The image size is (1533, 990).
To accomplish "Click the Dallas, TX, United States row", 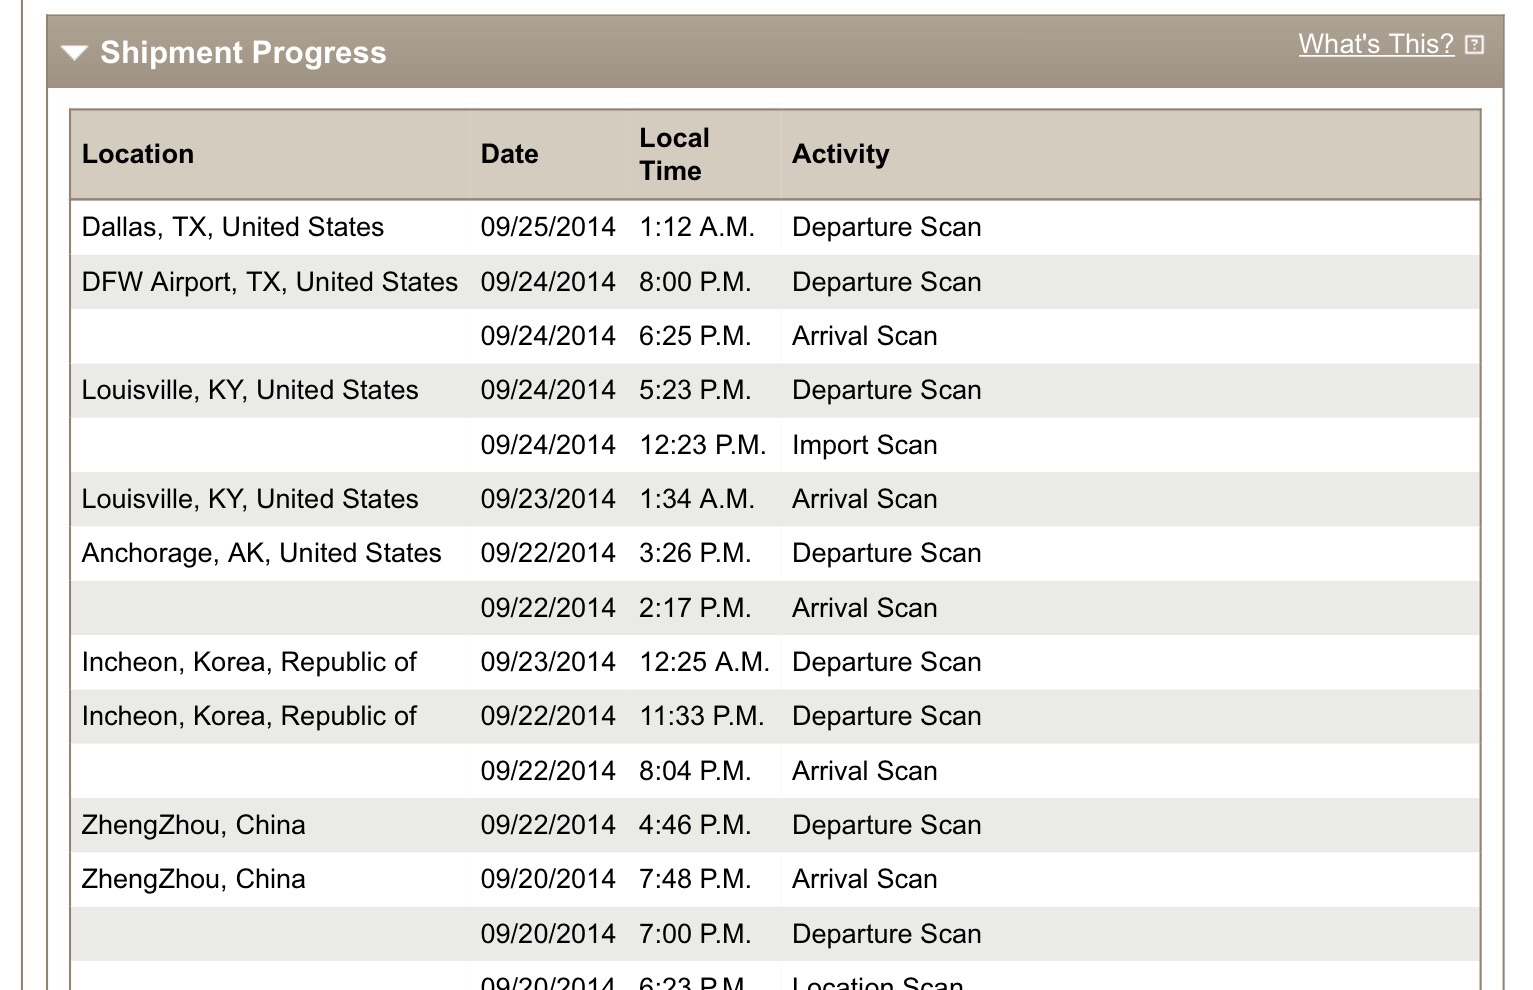I will [x=775, y=227].
